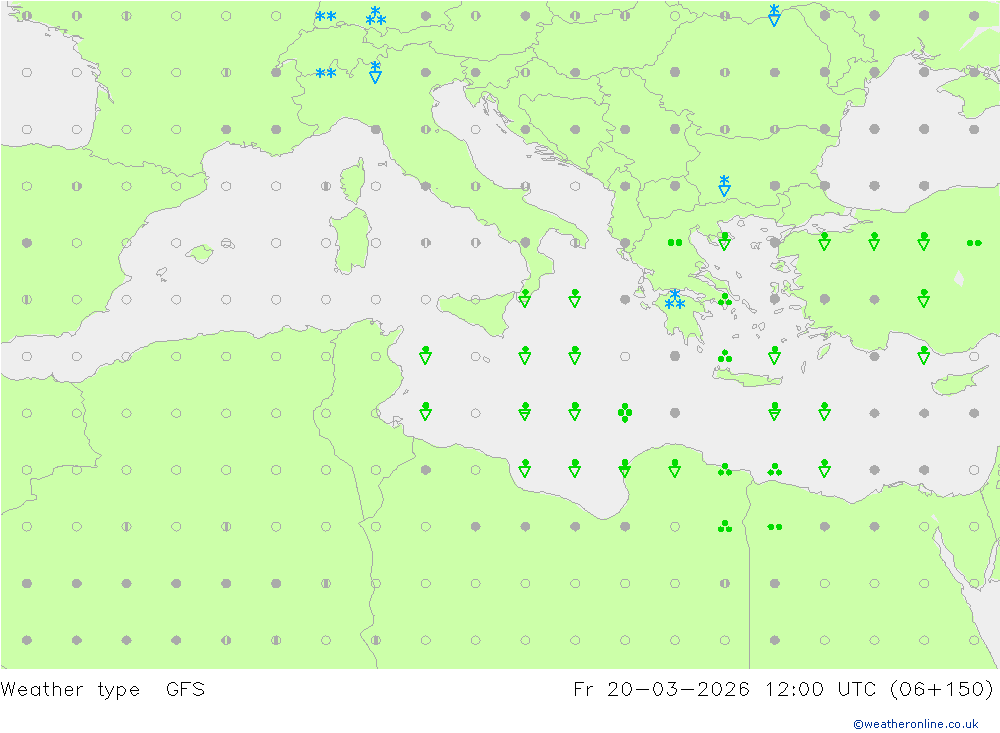Click the two-dot rain symbol in northwestern Egypt

(x=774, y=527)
